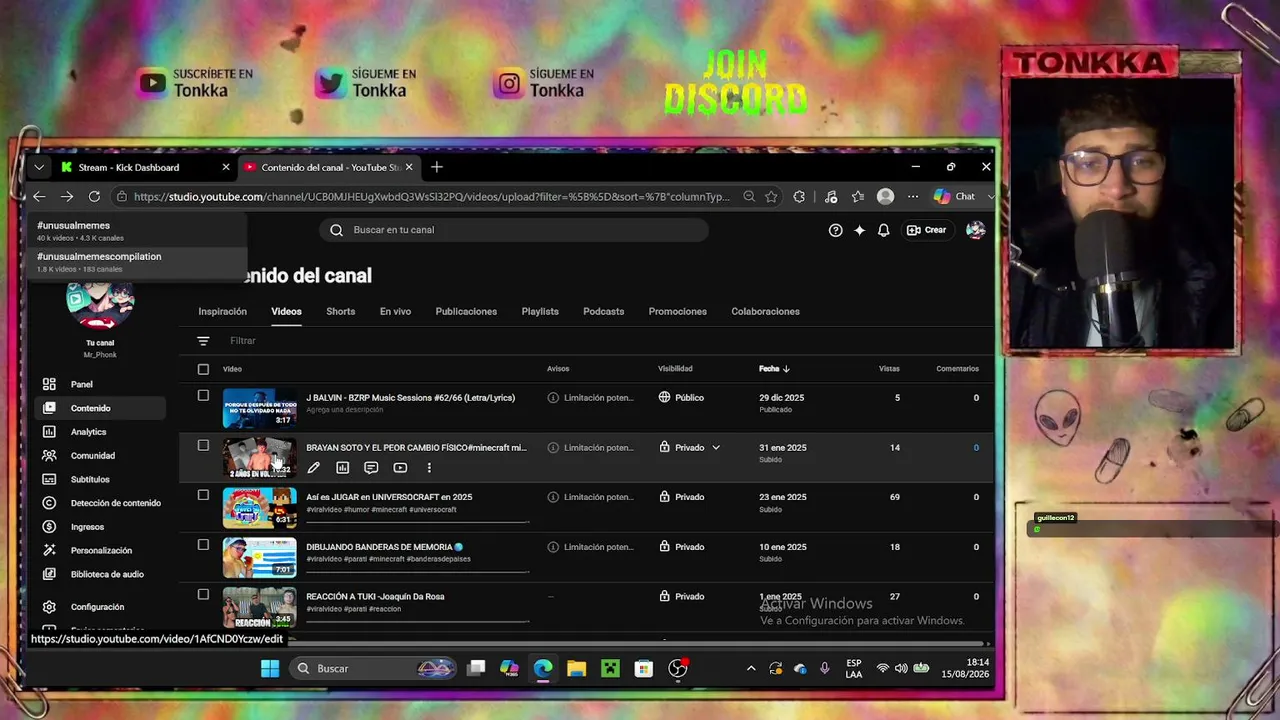Open the Edge profile icon
This screenshot has height=720, width=1280.
885,197
